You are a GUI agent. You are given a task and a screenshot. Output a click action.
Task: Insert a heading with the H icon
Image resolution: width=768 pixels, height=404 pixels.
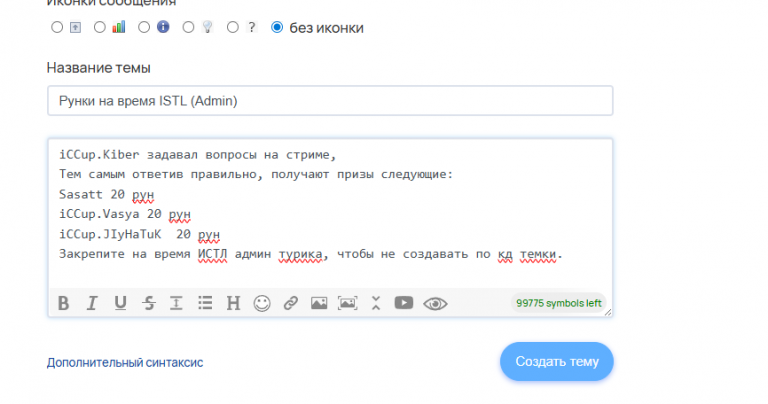[233, 303]
